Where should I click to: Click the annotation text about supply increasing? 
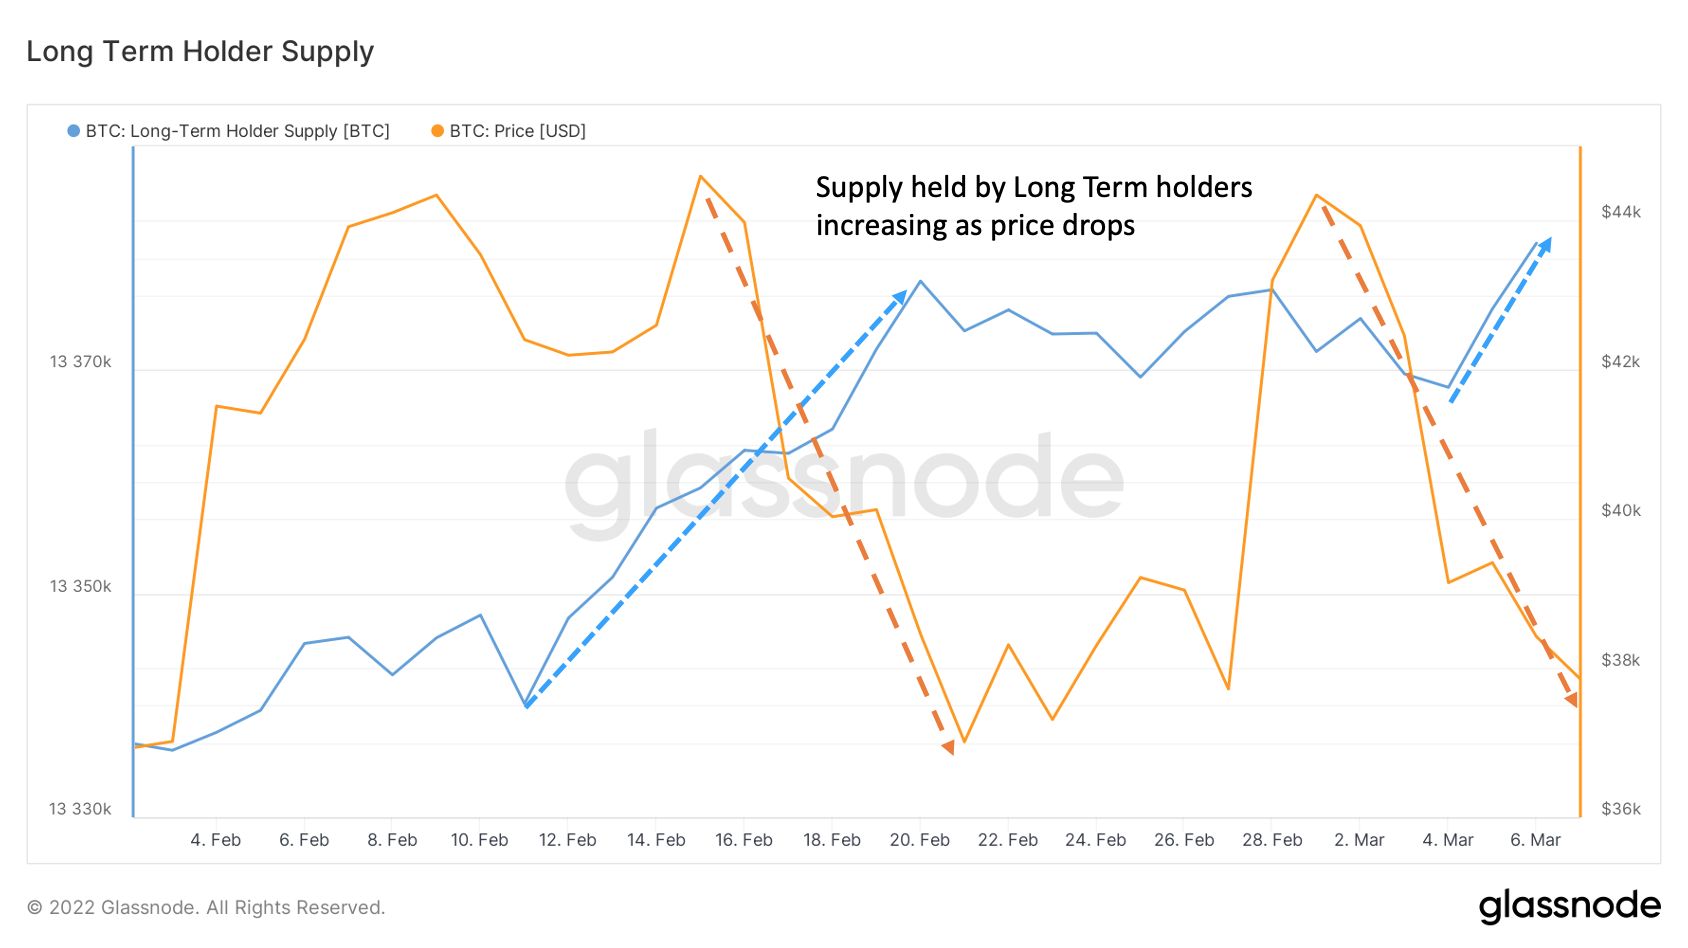point(1033,206)
